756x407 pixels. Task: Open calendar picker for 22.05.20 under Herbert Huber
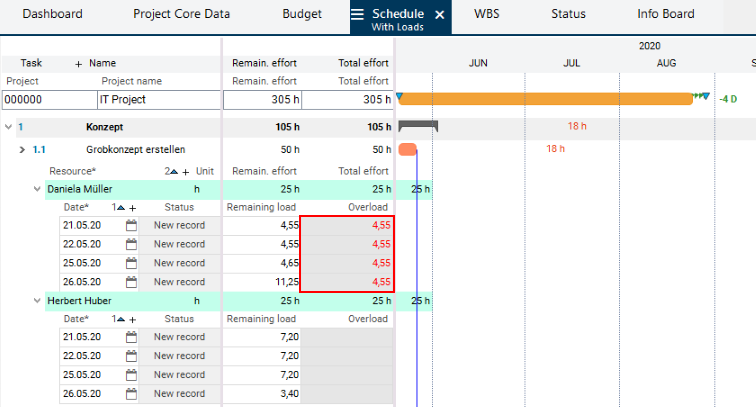click(x=131, y=356)
